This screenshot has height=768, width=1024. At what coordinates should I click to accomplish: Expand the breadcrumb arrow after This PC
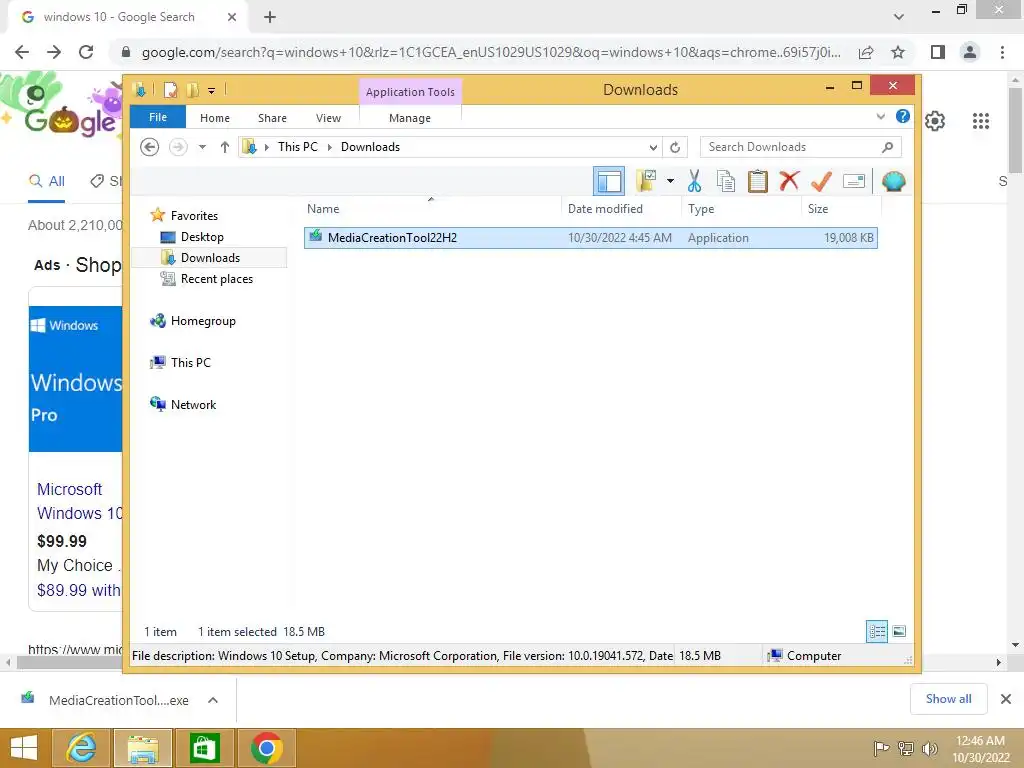[330, 147]
